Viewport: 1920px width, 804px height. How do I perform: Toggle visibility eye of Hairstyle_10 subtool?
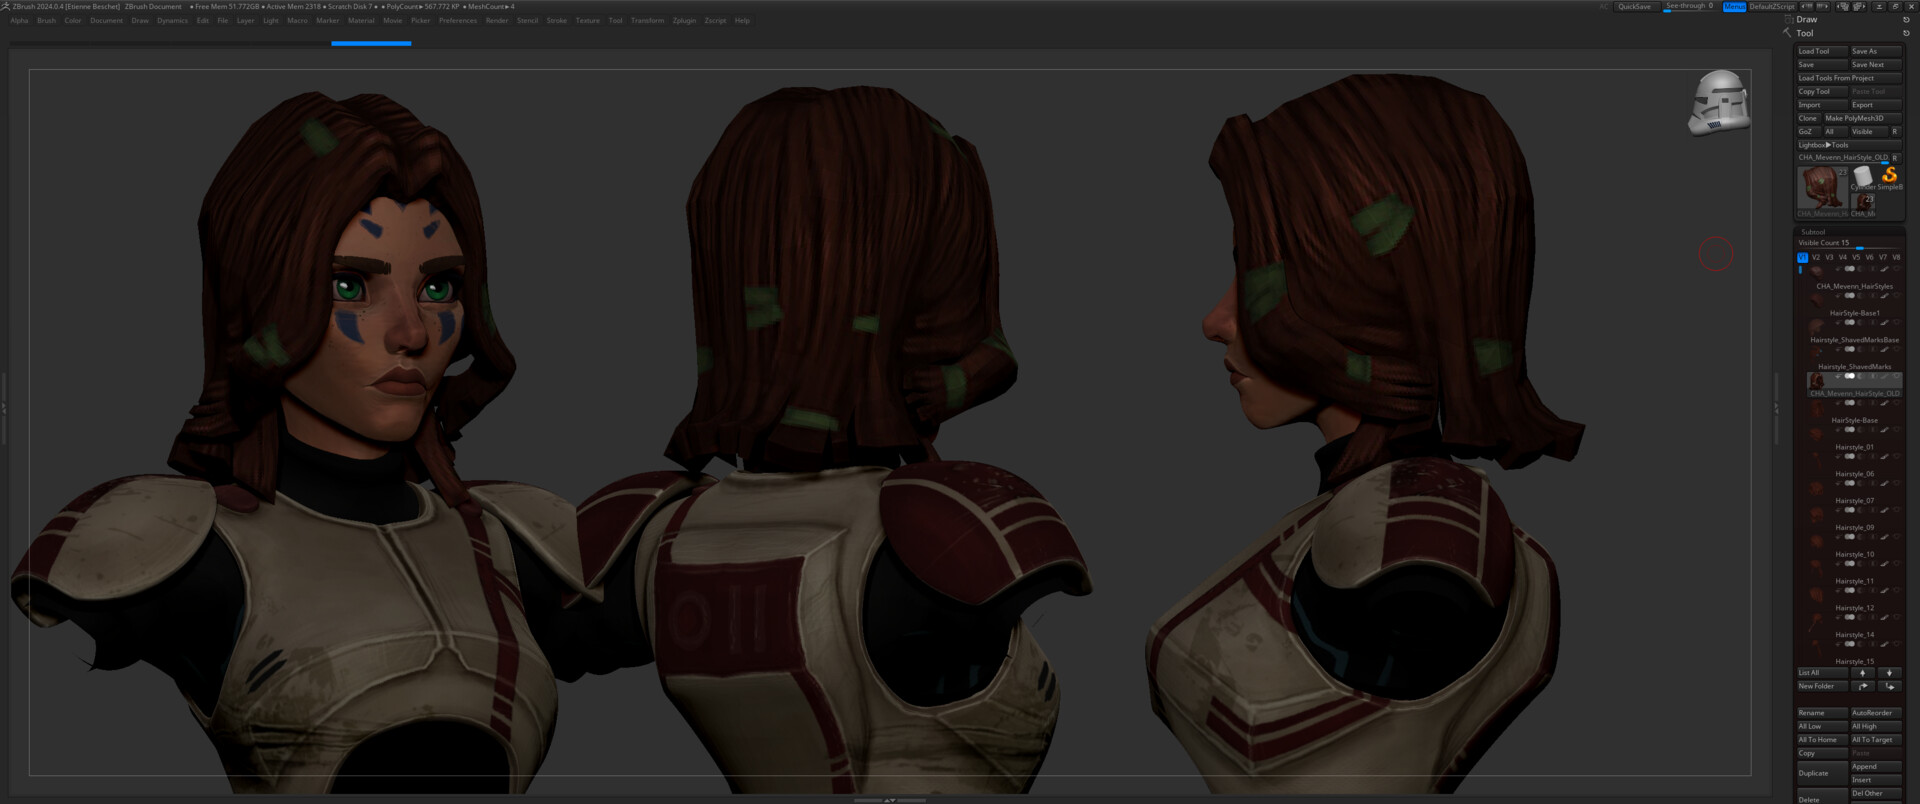pos(1896,537)
